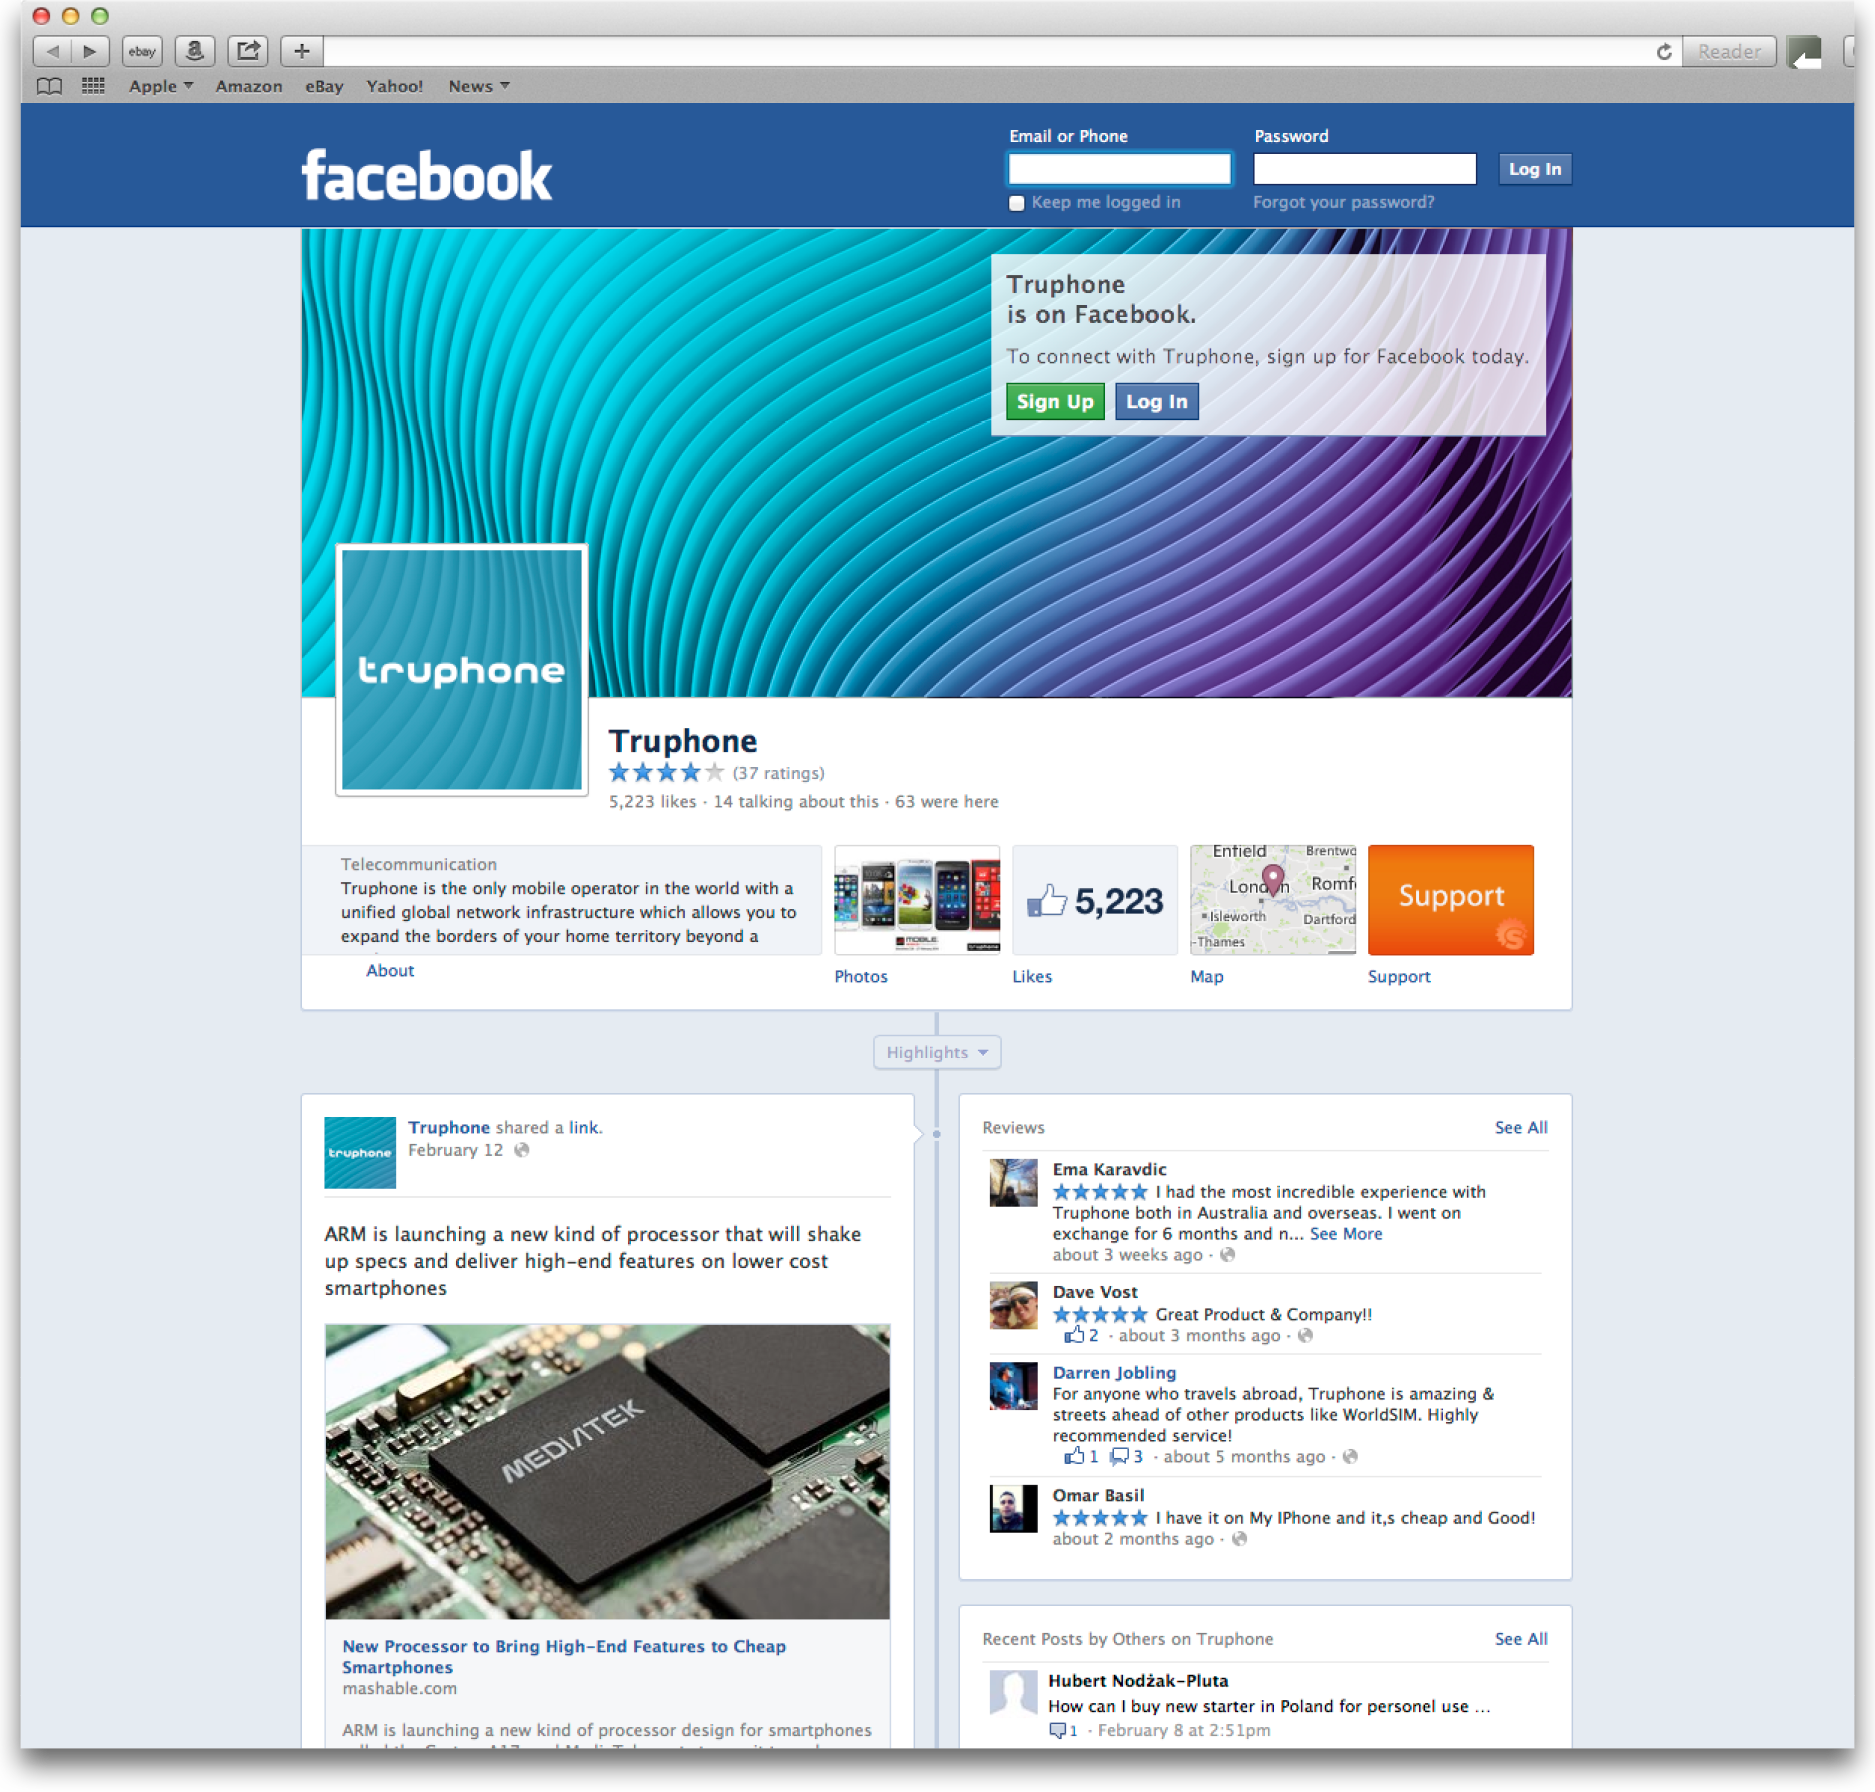The width and height of the screenshot is (1875, 1792).
Task: Click the like icon on Darren Jobling's review
Action: tap(1074, 1456)
